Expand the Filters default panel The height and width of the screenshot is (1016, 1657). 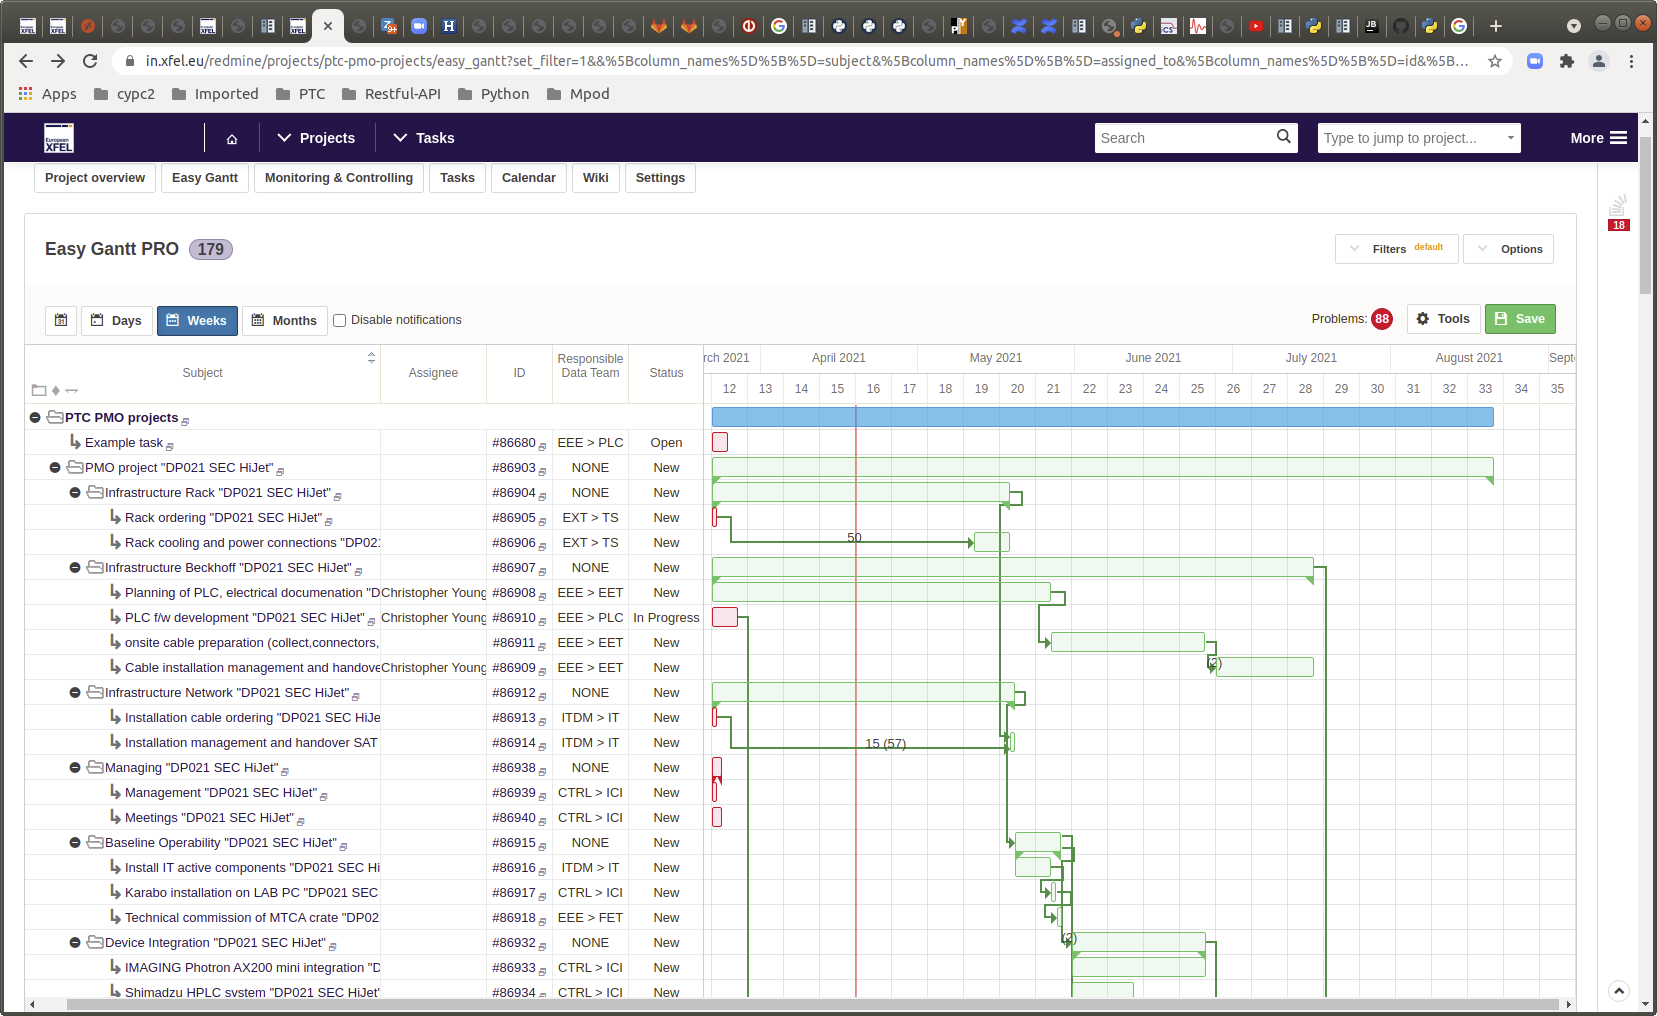[1396, 249]
